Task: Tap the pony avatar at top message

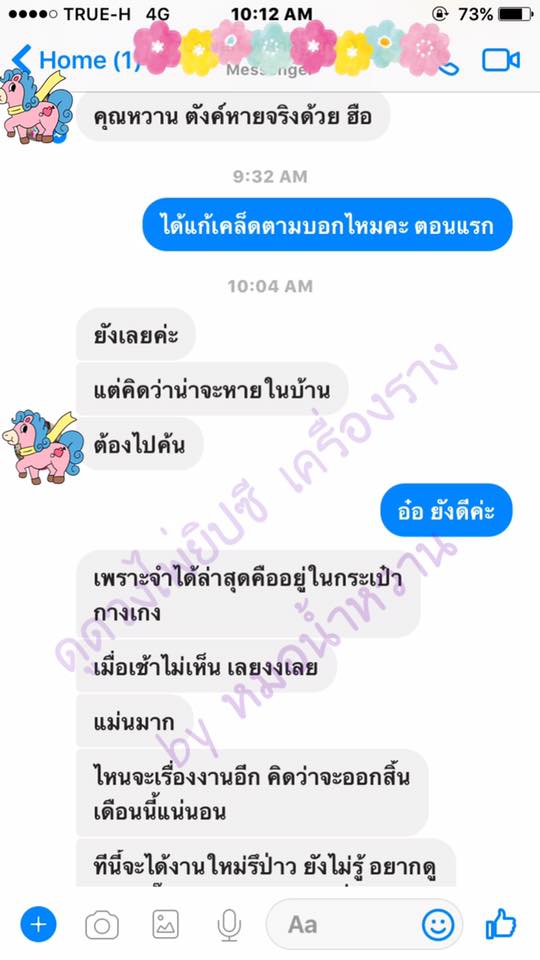Action: pos(38,105)
